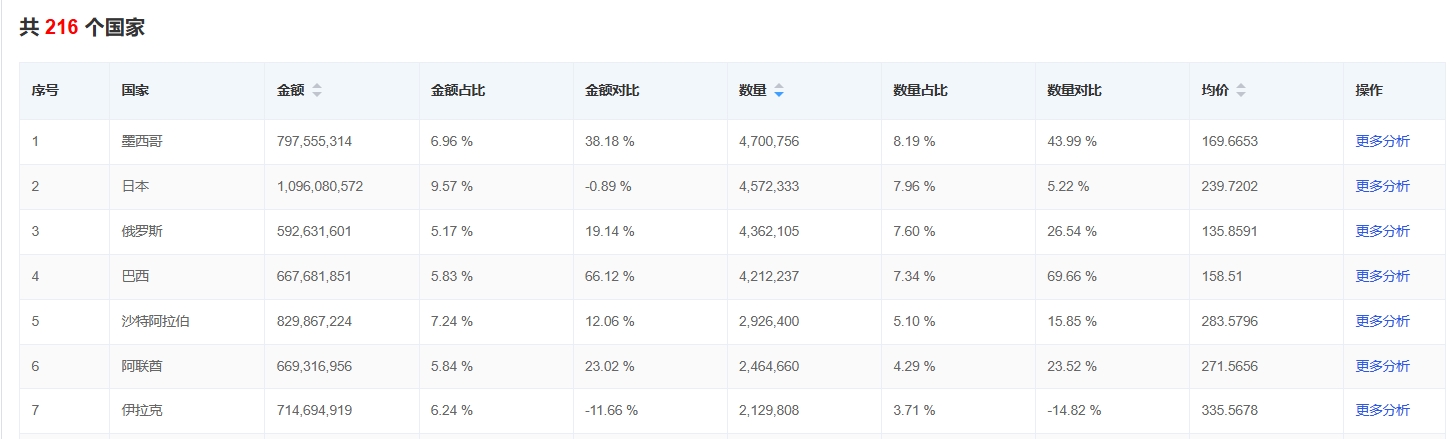
Task: Open 更多分析 for 巴西
Action: (1382, 276)
